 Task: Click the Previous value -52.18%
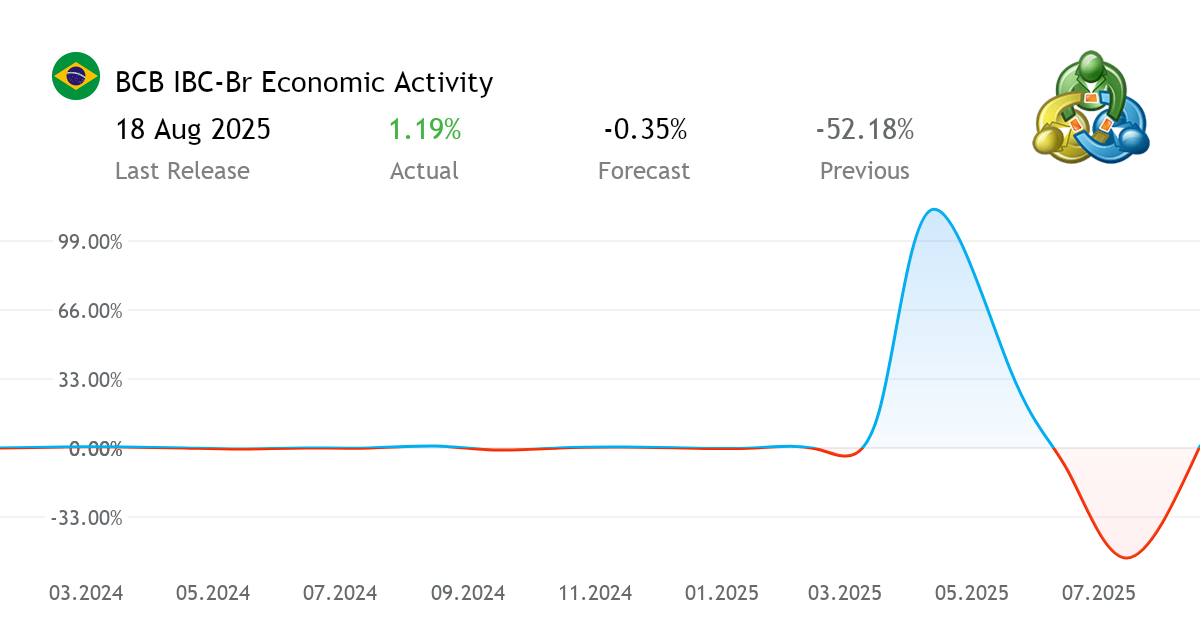(865, 130)
